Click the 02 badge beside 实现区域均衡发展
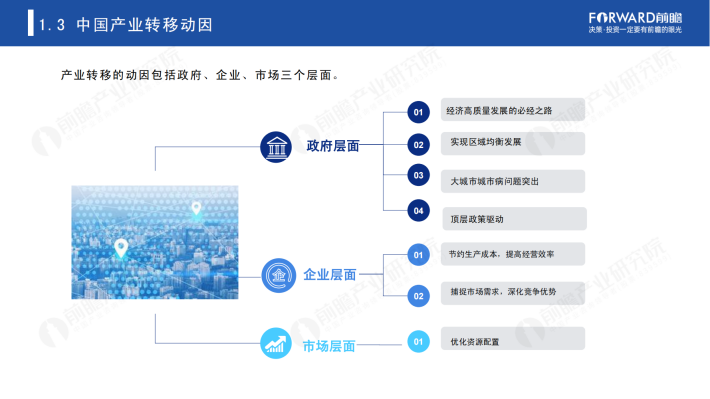710x399 pixels. (418, 145)
